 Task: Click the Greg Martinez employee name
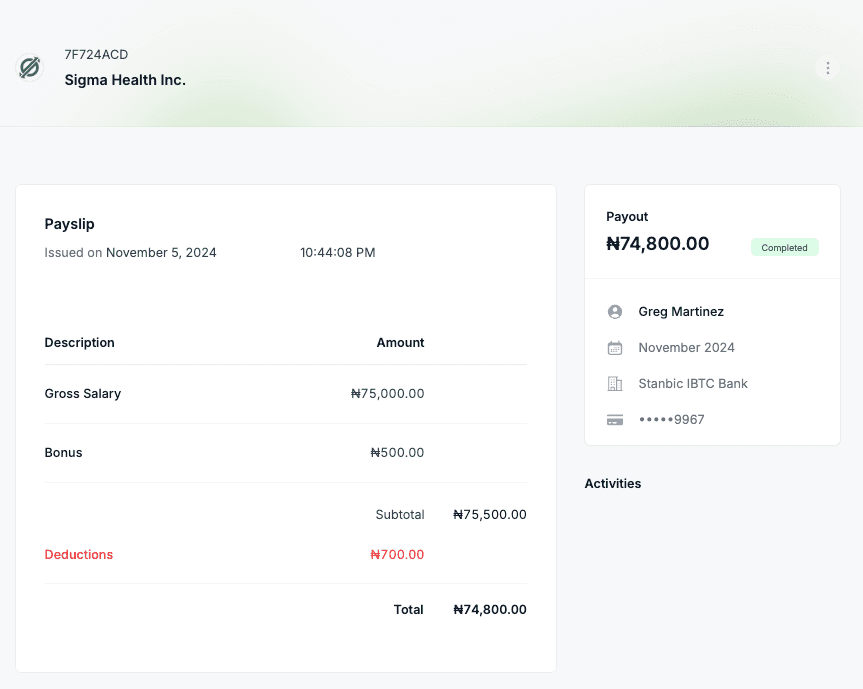pyautogui.click(x=681, y=312)
